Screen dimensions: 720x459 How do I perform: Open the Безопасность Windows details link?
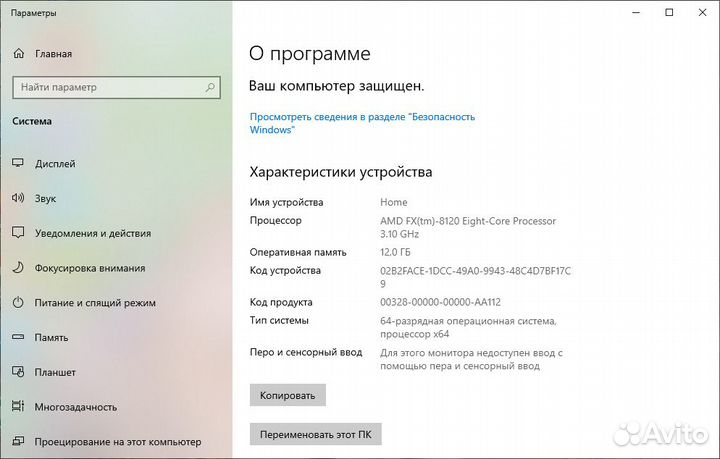click(362, 123)
